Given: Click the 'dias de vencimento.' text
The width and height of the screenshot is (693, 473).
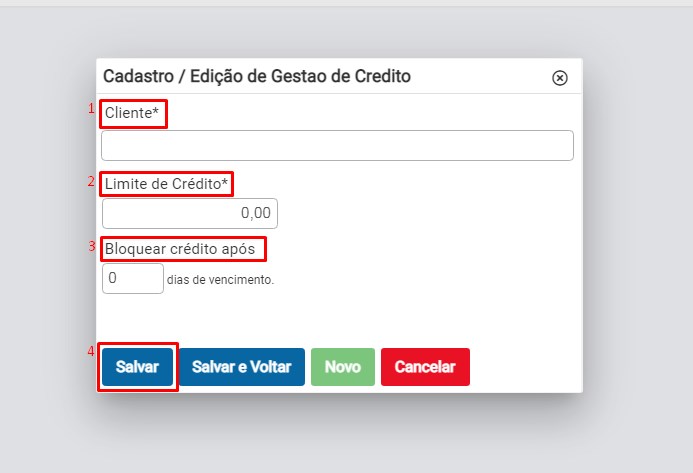Looking at the screenshot, I should 221,280.
